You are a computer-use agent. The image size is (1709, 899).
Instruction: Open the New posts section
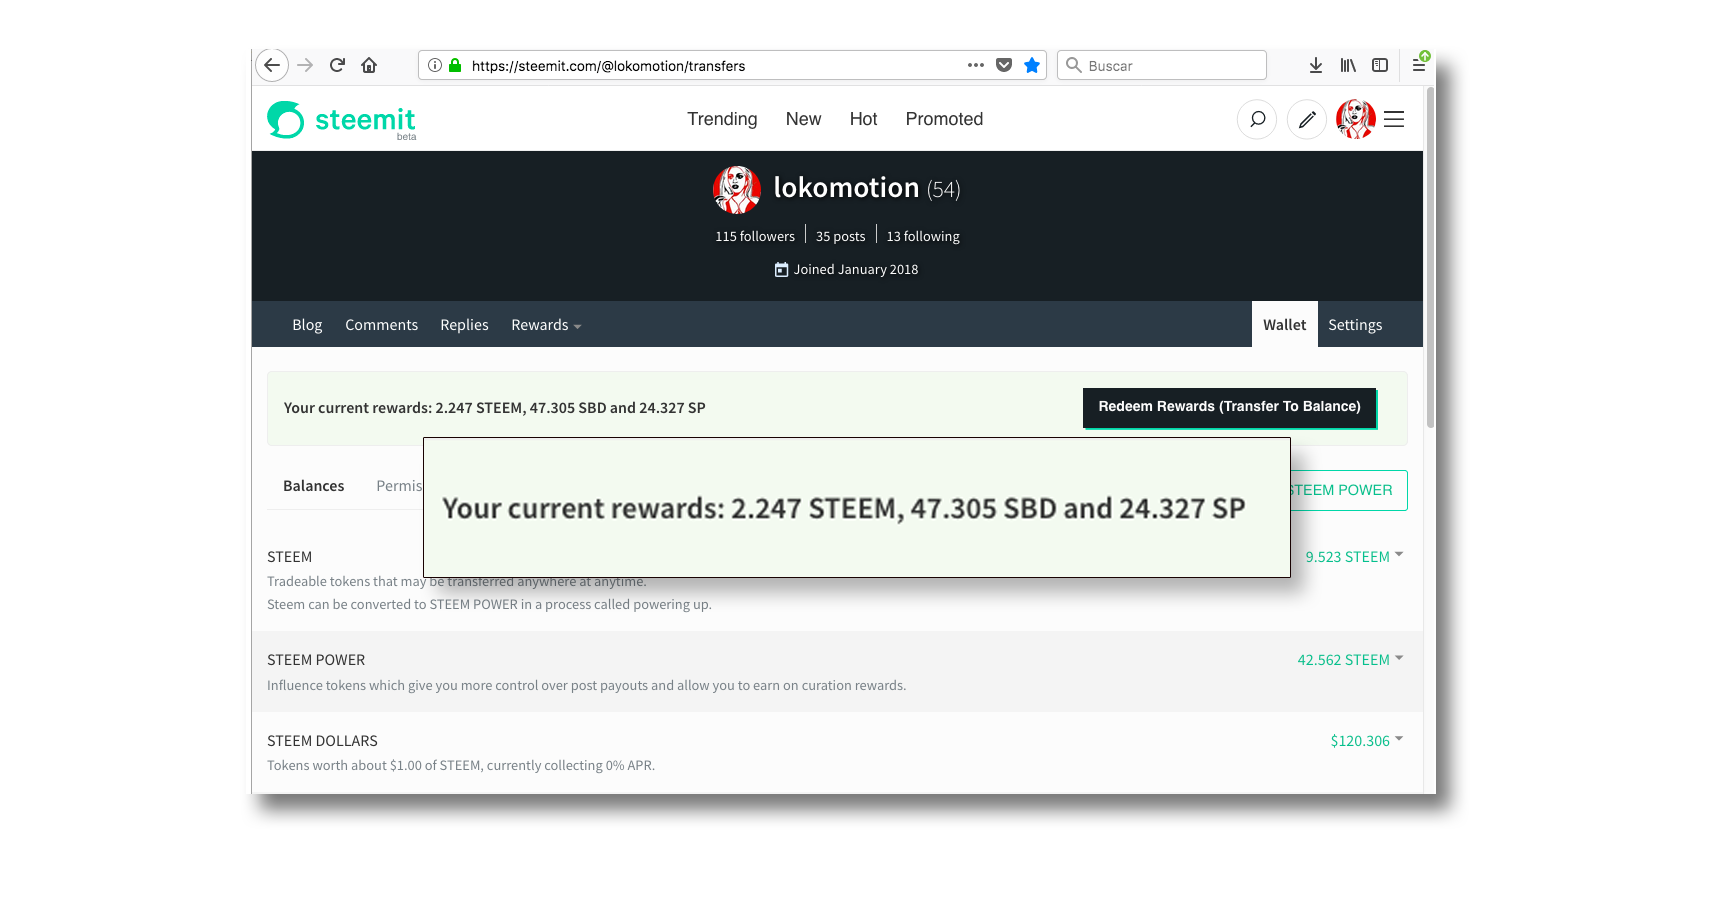tap(803, 119)
